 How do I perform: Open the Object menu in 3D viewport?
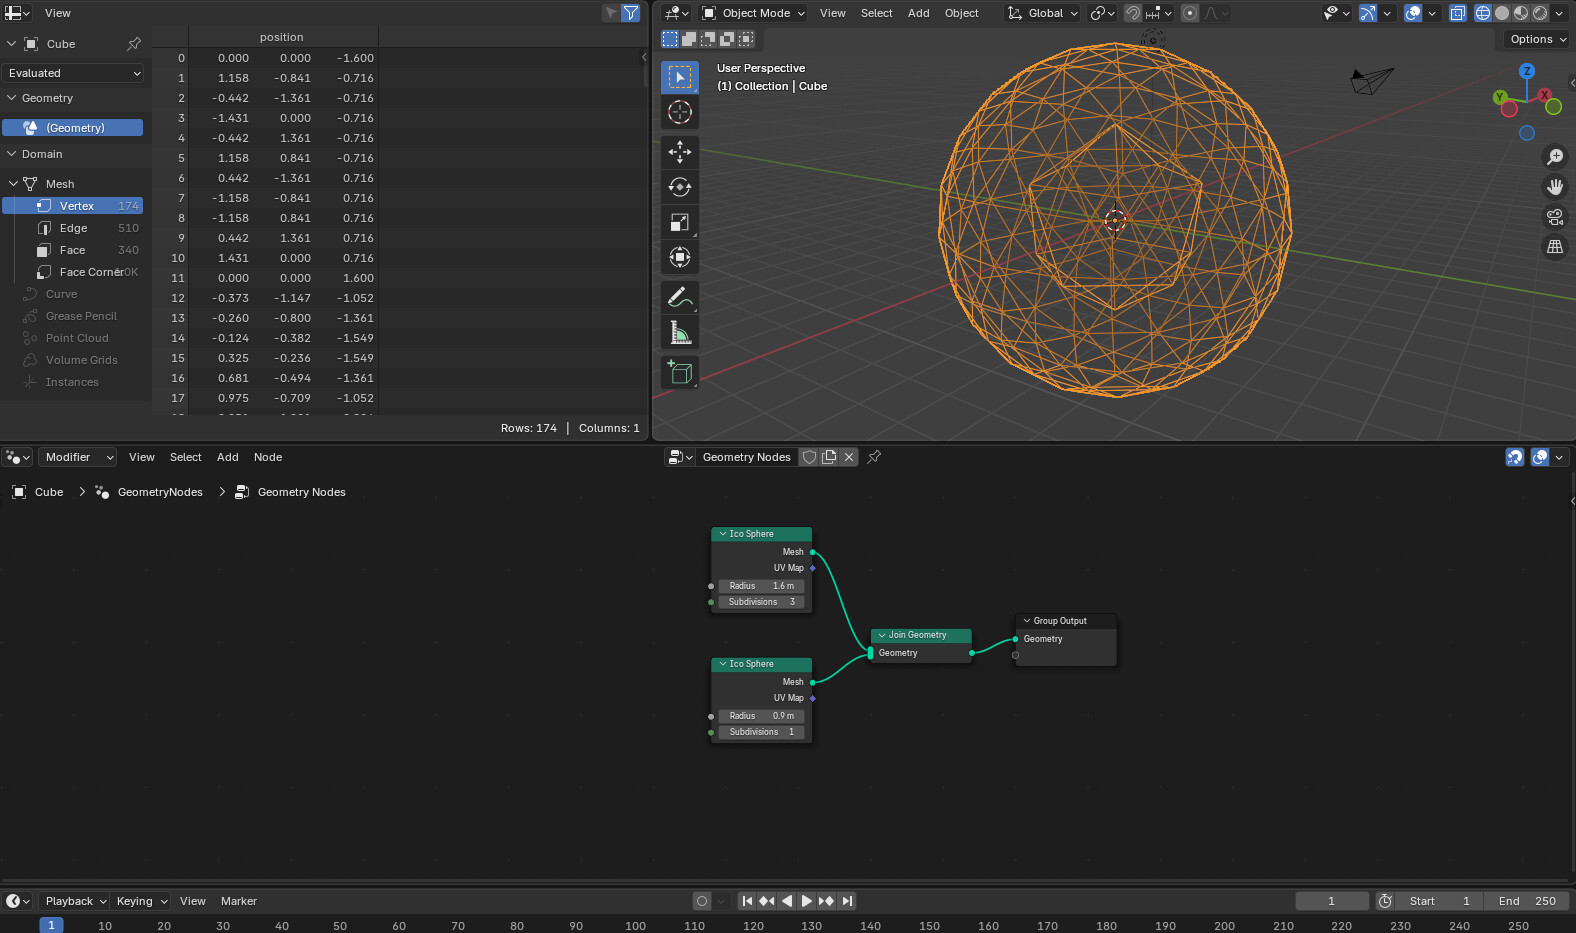pyautogui.click(x=961, y=13)
